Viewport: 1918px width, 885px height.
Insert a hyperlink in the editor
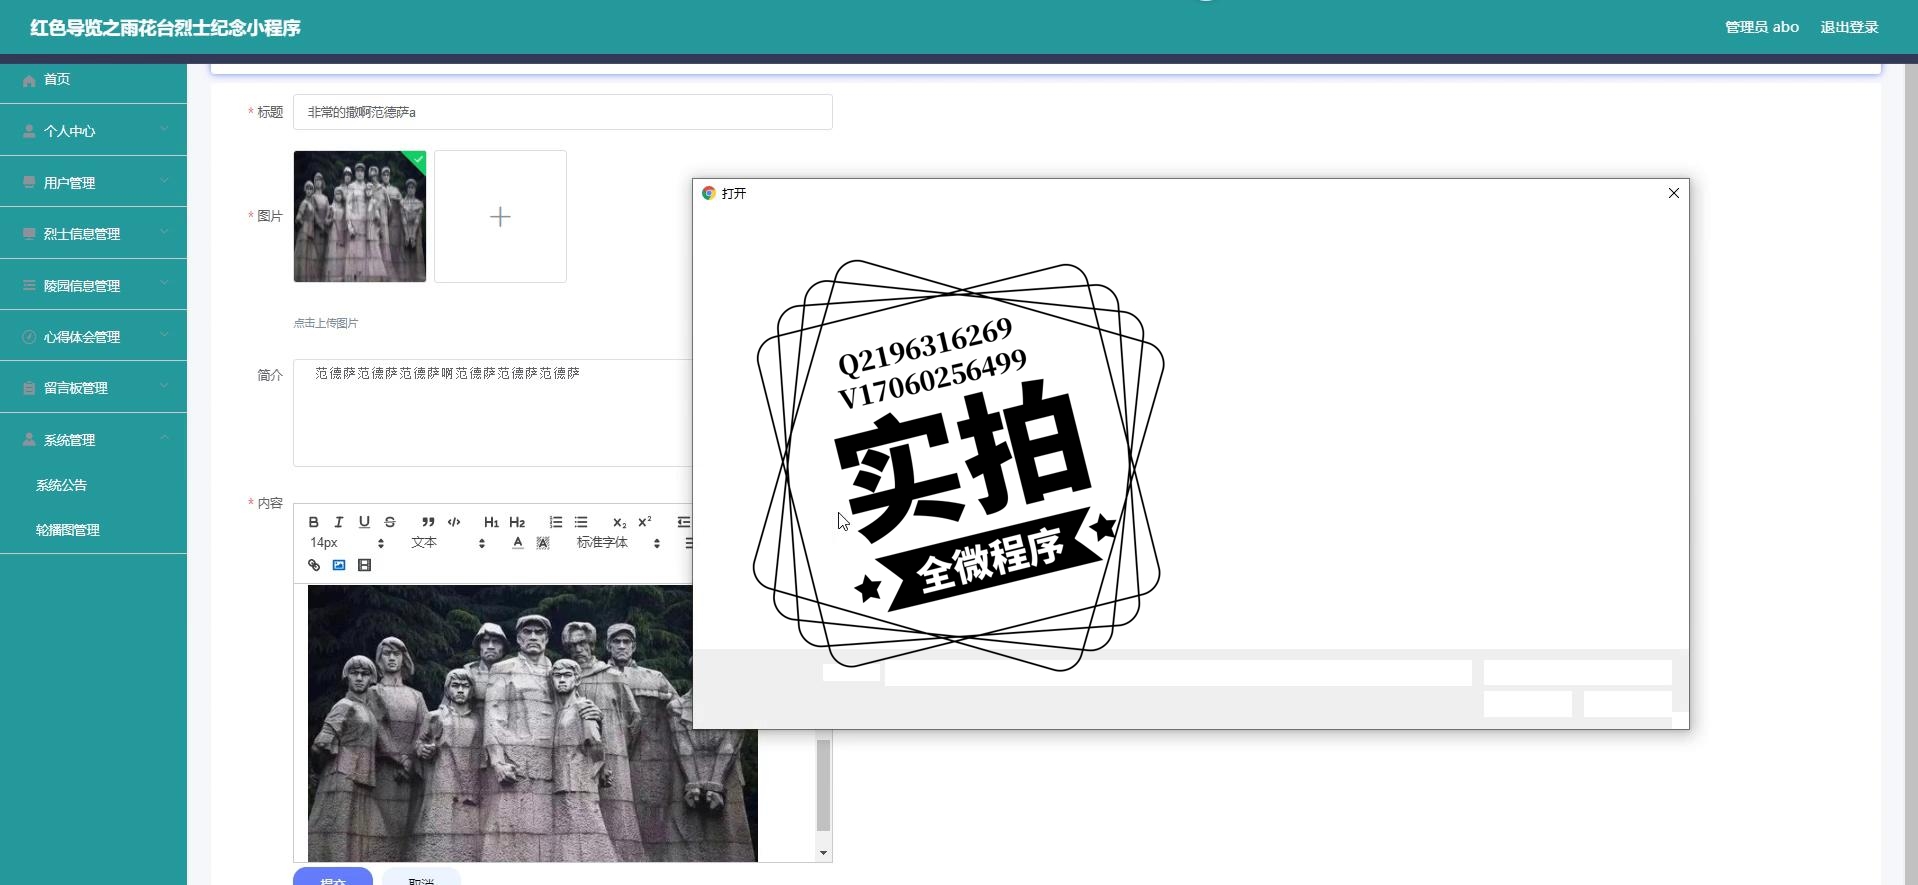(314, 565)
